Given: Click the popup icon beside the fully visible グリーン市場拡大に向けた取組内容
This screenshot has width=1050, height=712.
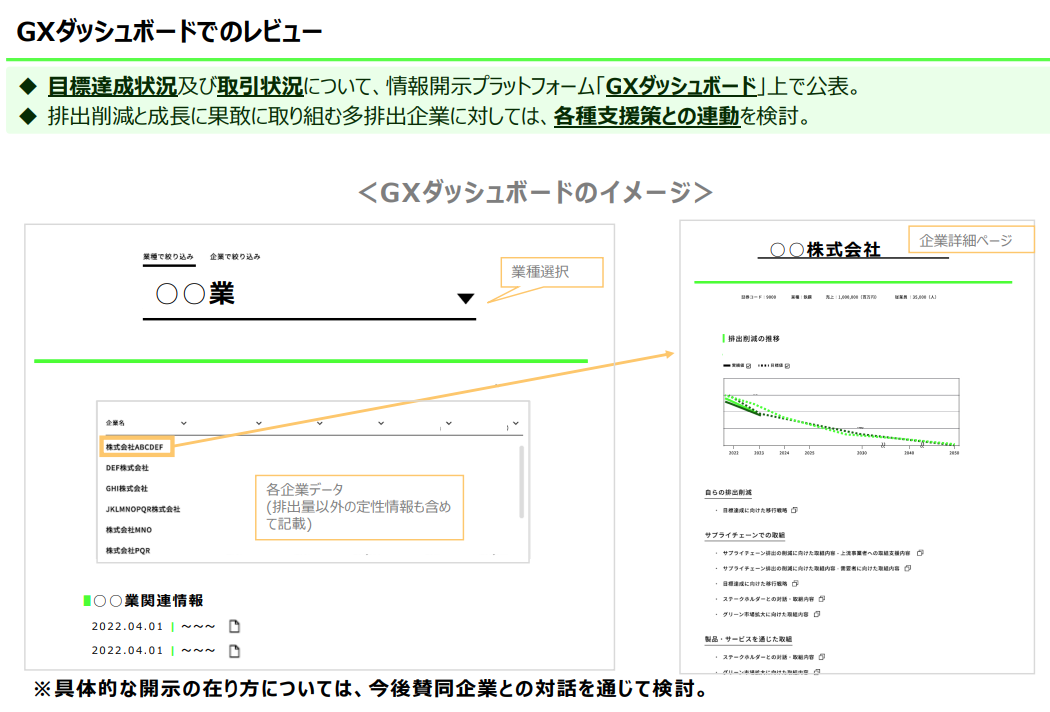Looking at the screenshot, I should [817, 614].
